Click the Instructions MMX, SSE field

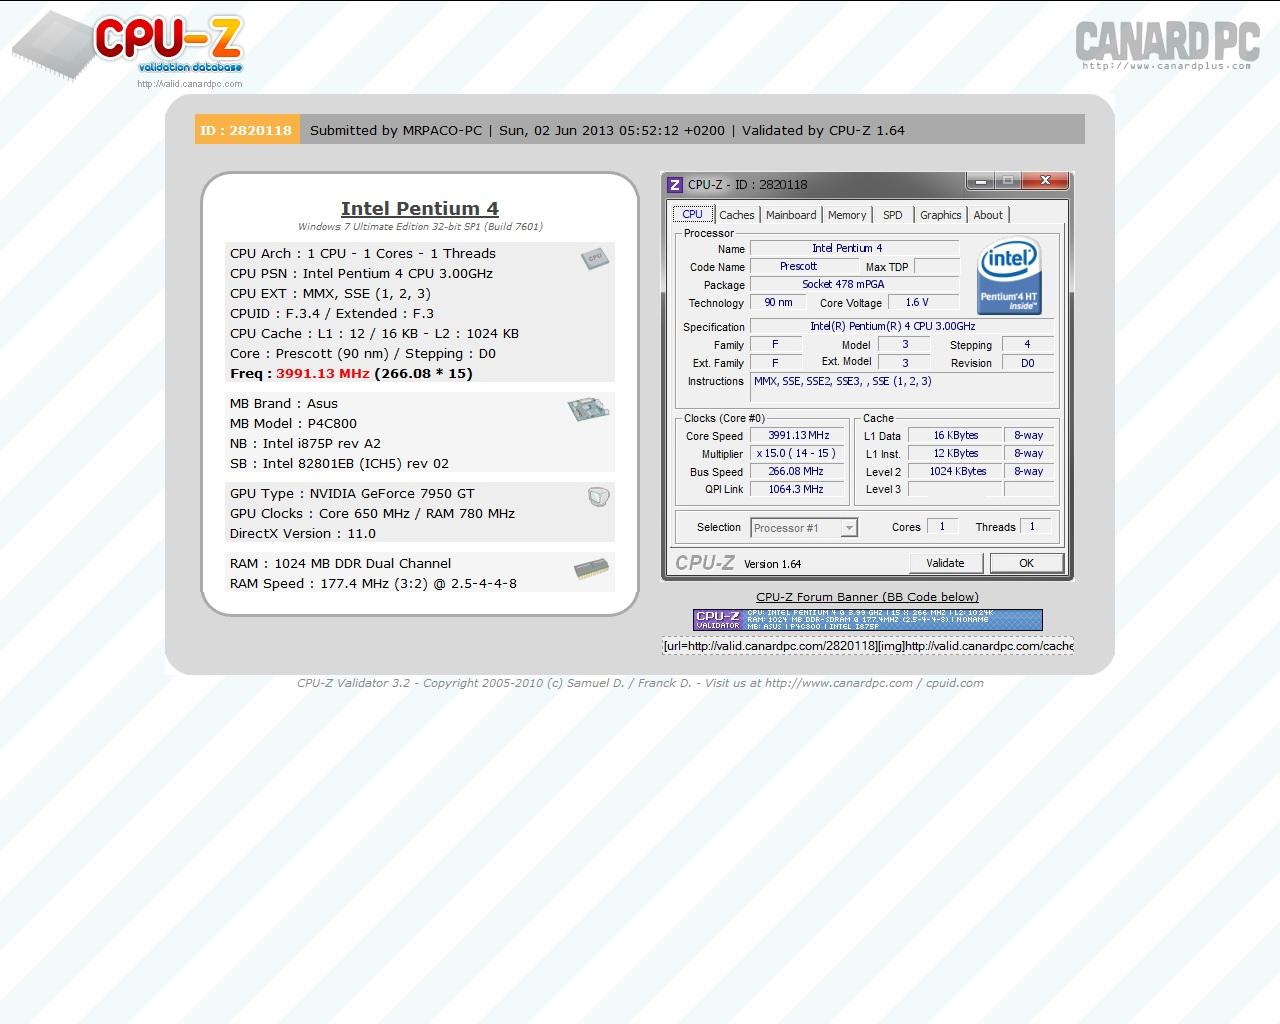click(902, 387)
